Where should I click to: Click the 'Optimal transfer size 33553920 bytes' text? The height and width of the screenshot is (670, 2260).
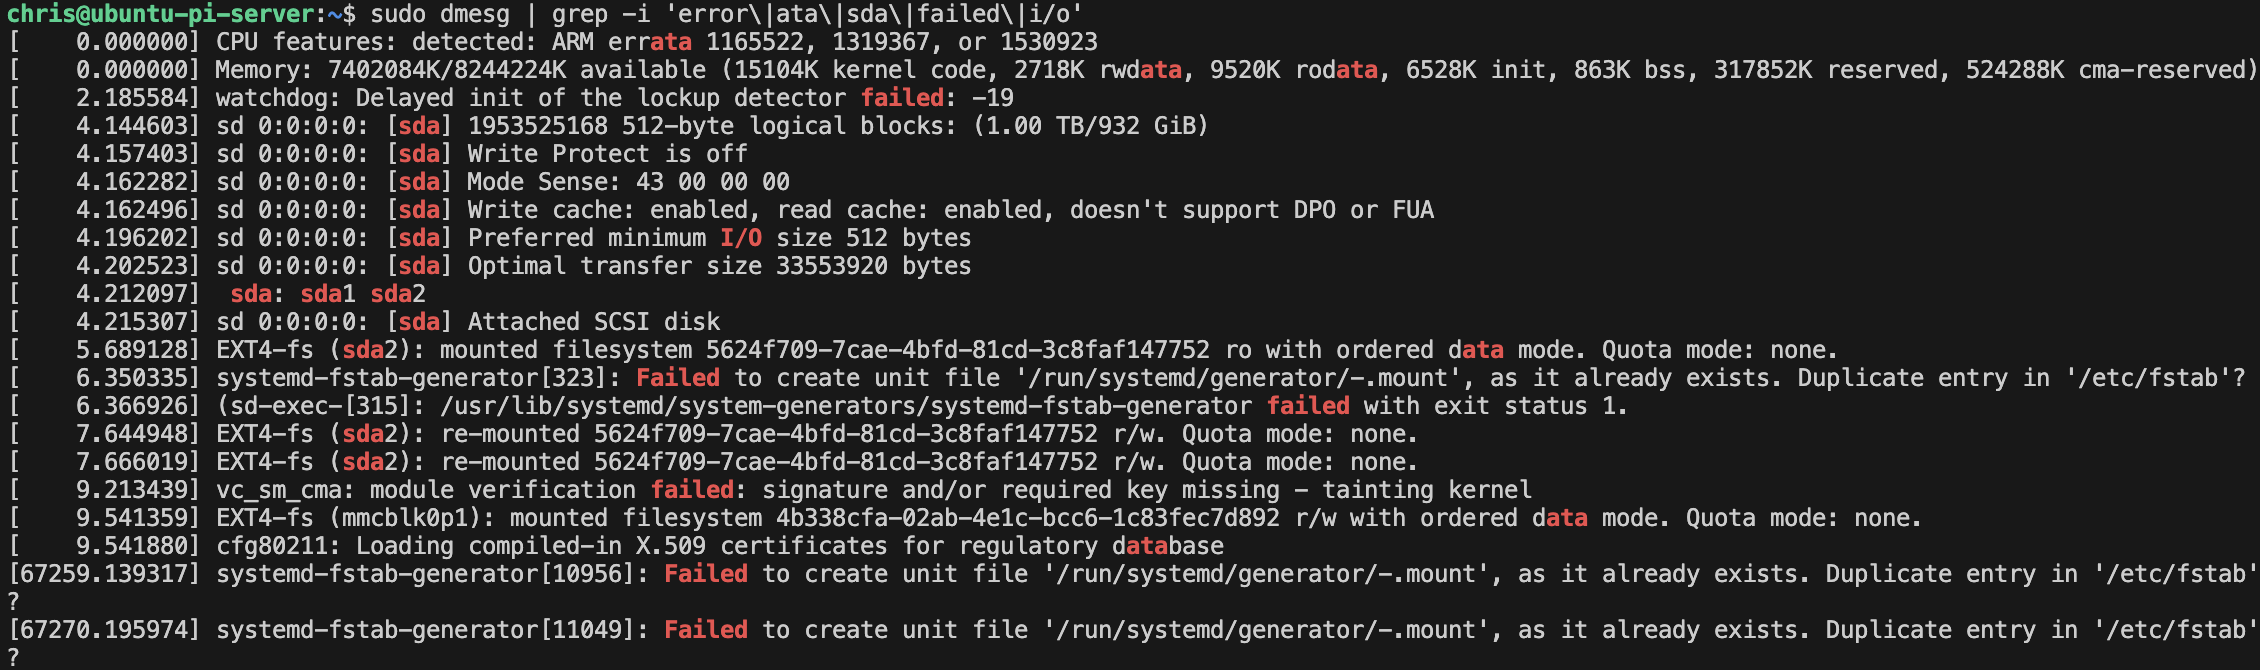[x=719, y=266]
